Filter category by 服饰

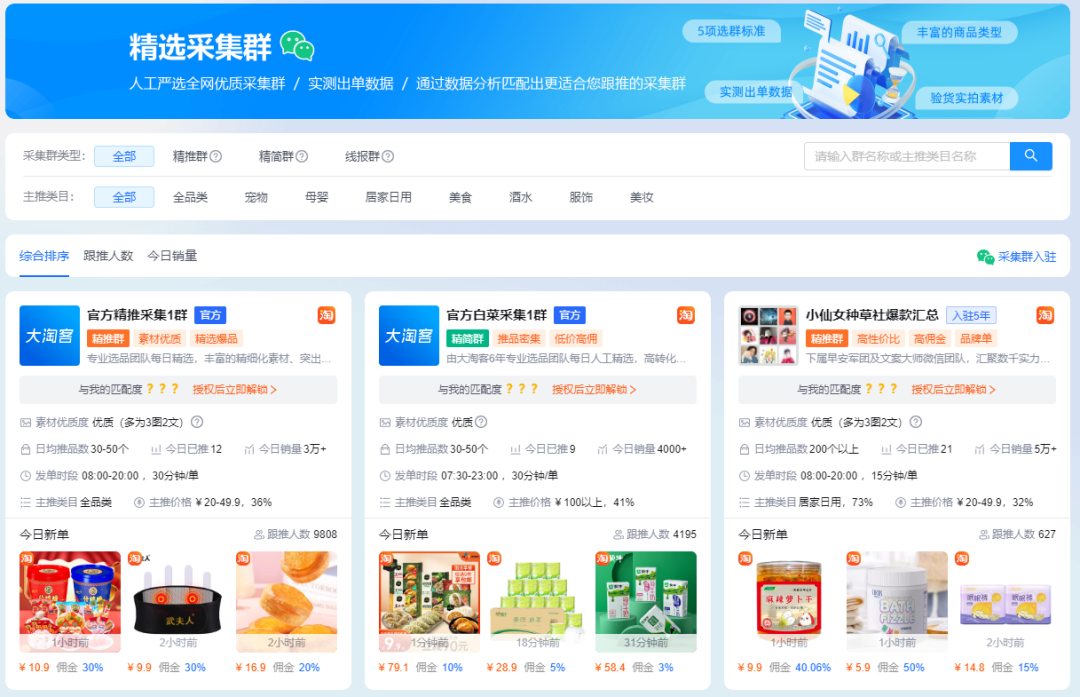581,197
